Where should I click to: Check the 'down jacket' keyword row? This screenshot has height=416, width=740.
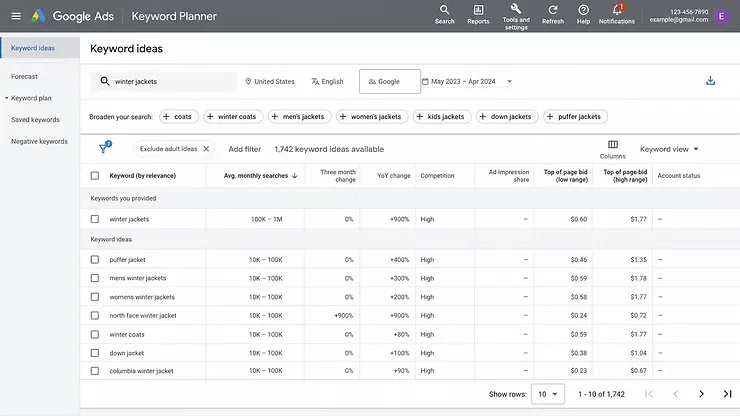(x=95, y=353)
